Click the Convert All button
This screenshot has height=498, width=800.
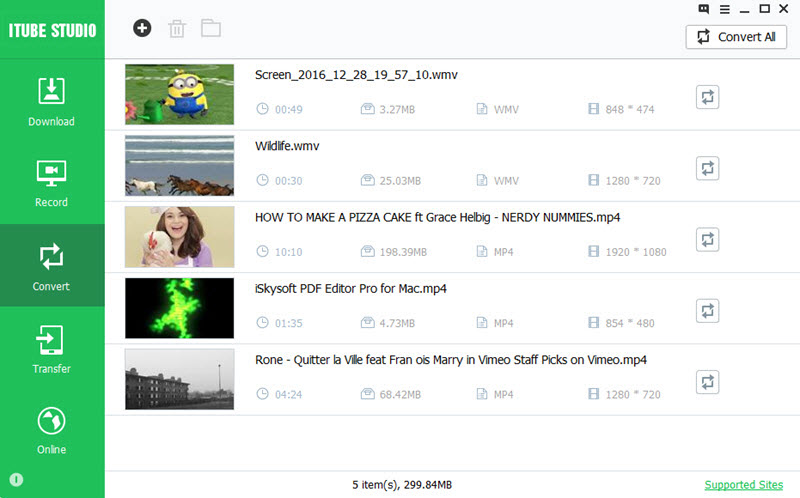[736, 37]
